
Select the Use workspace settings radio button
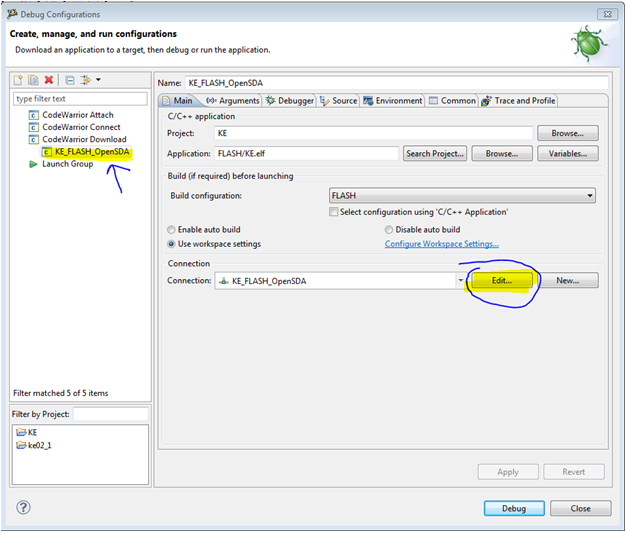[x=172, y=244]
